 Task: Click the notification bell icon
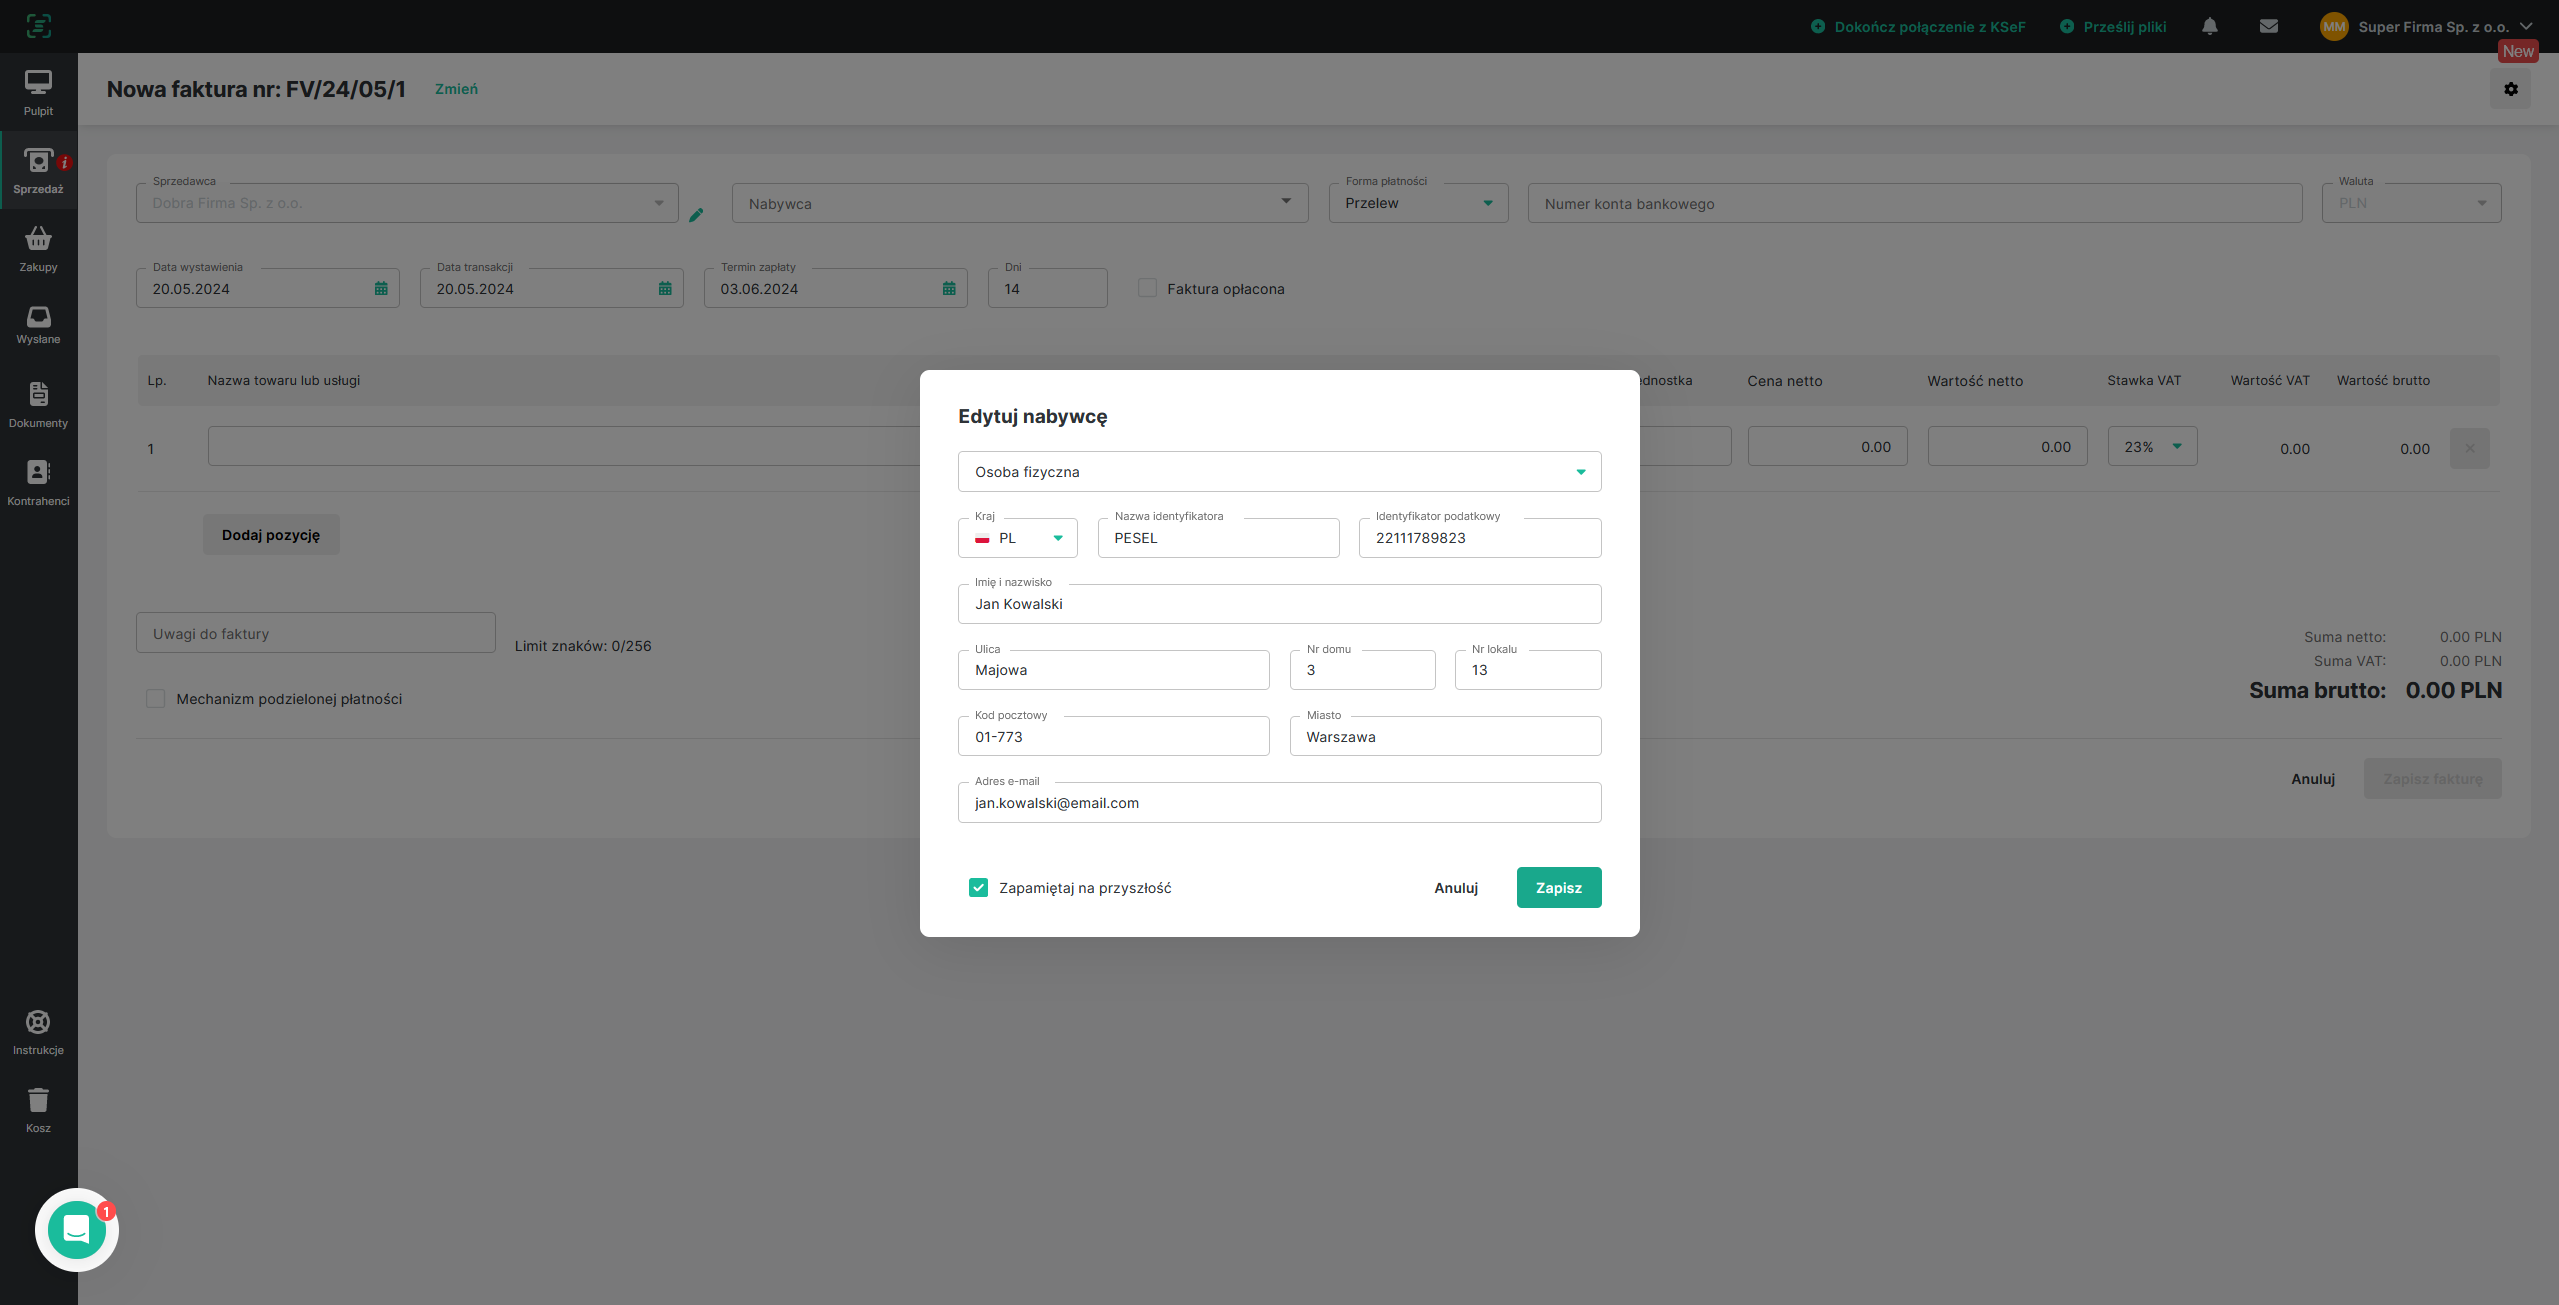click(2210, 27)
